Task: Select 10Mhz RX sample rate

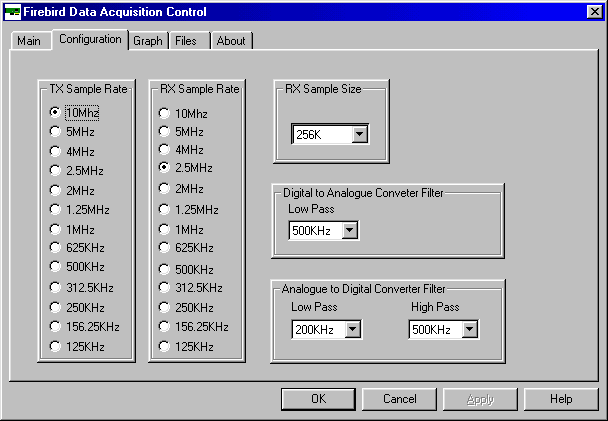Action: click(163, 113)
